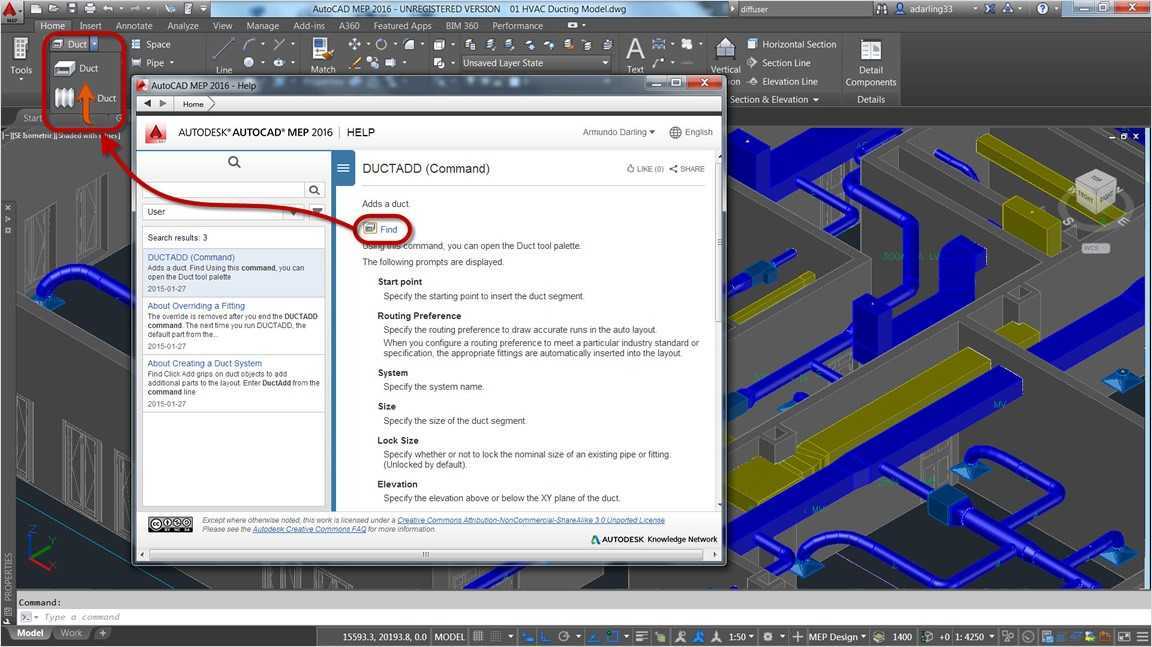Select the Move tool icon in the ribbon

pos(355,44)
